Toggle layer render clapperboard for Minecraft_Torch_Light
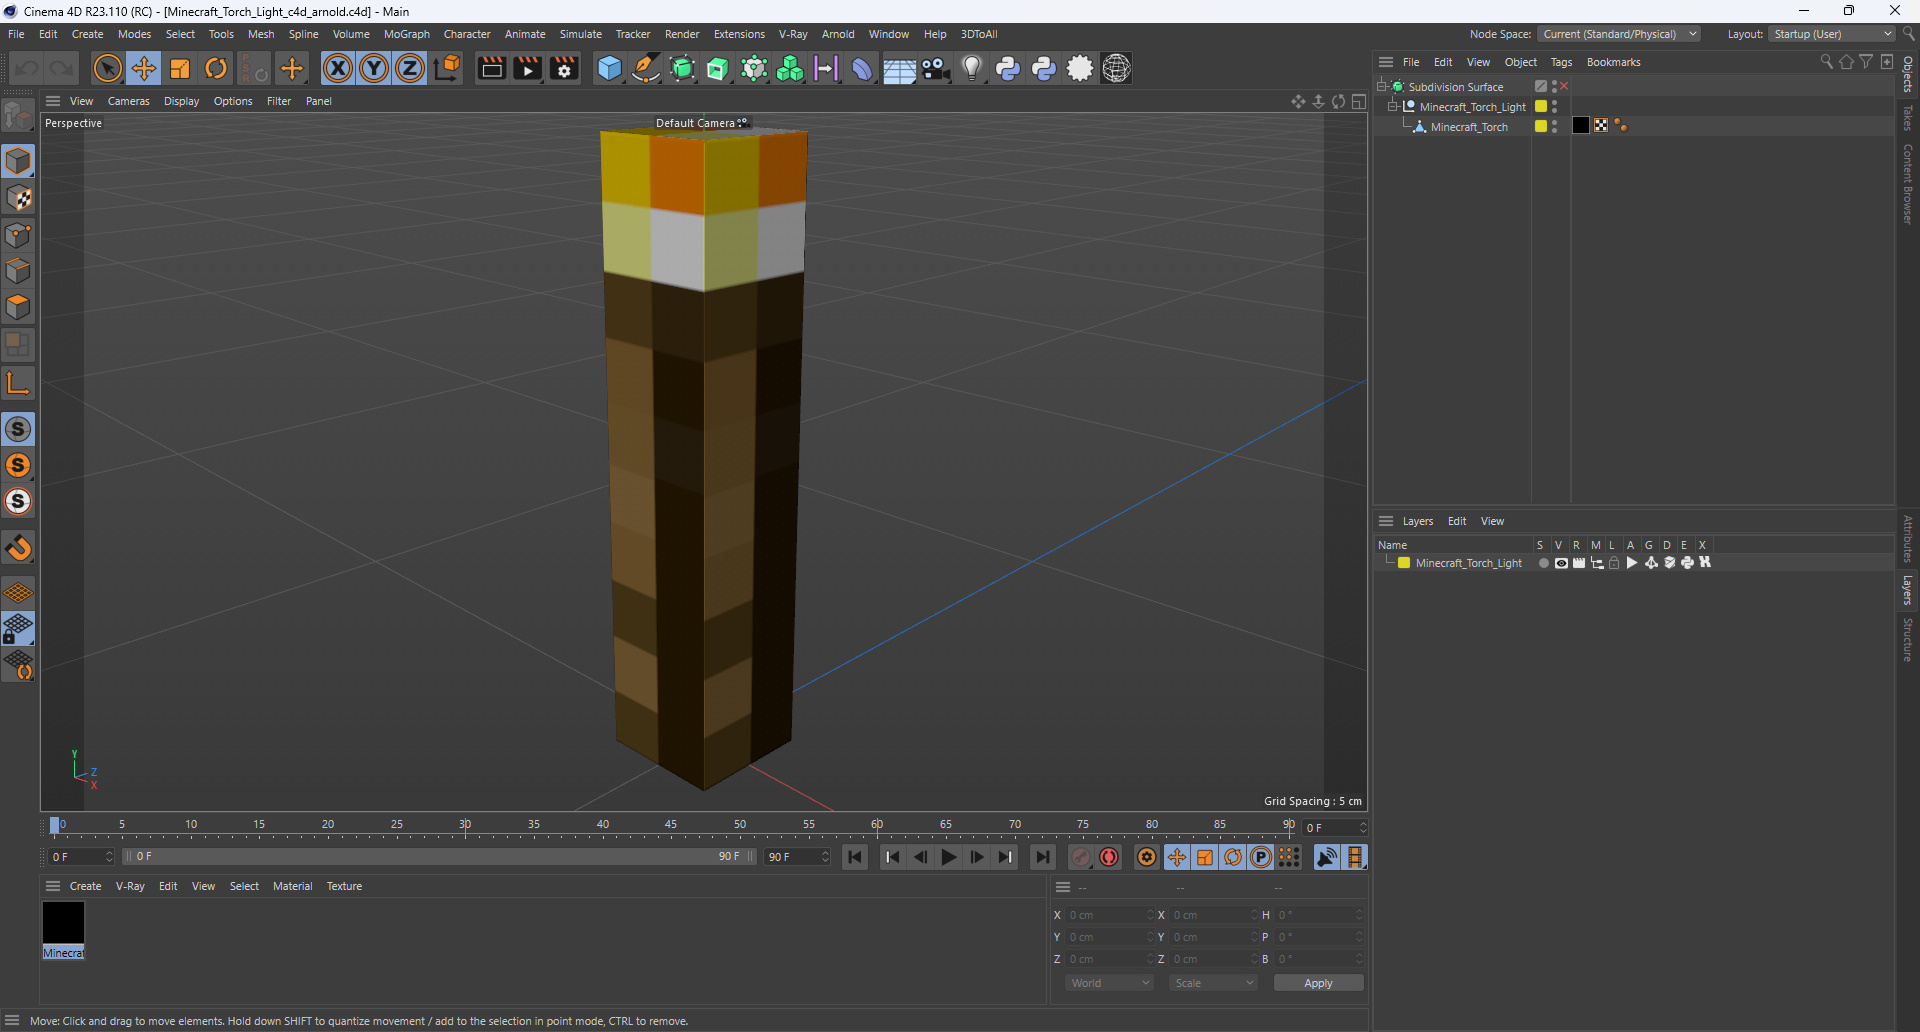1920x1032 pixels. (1579, 563)
